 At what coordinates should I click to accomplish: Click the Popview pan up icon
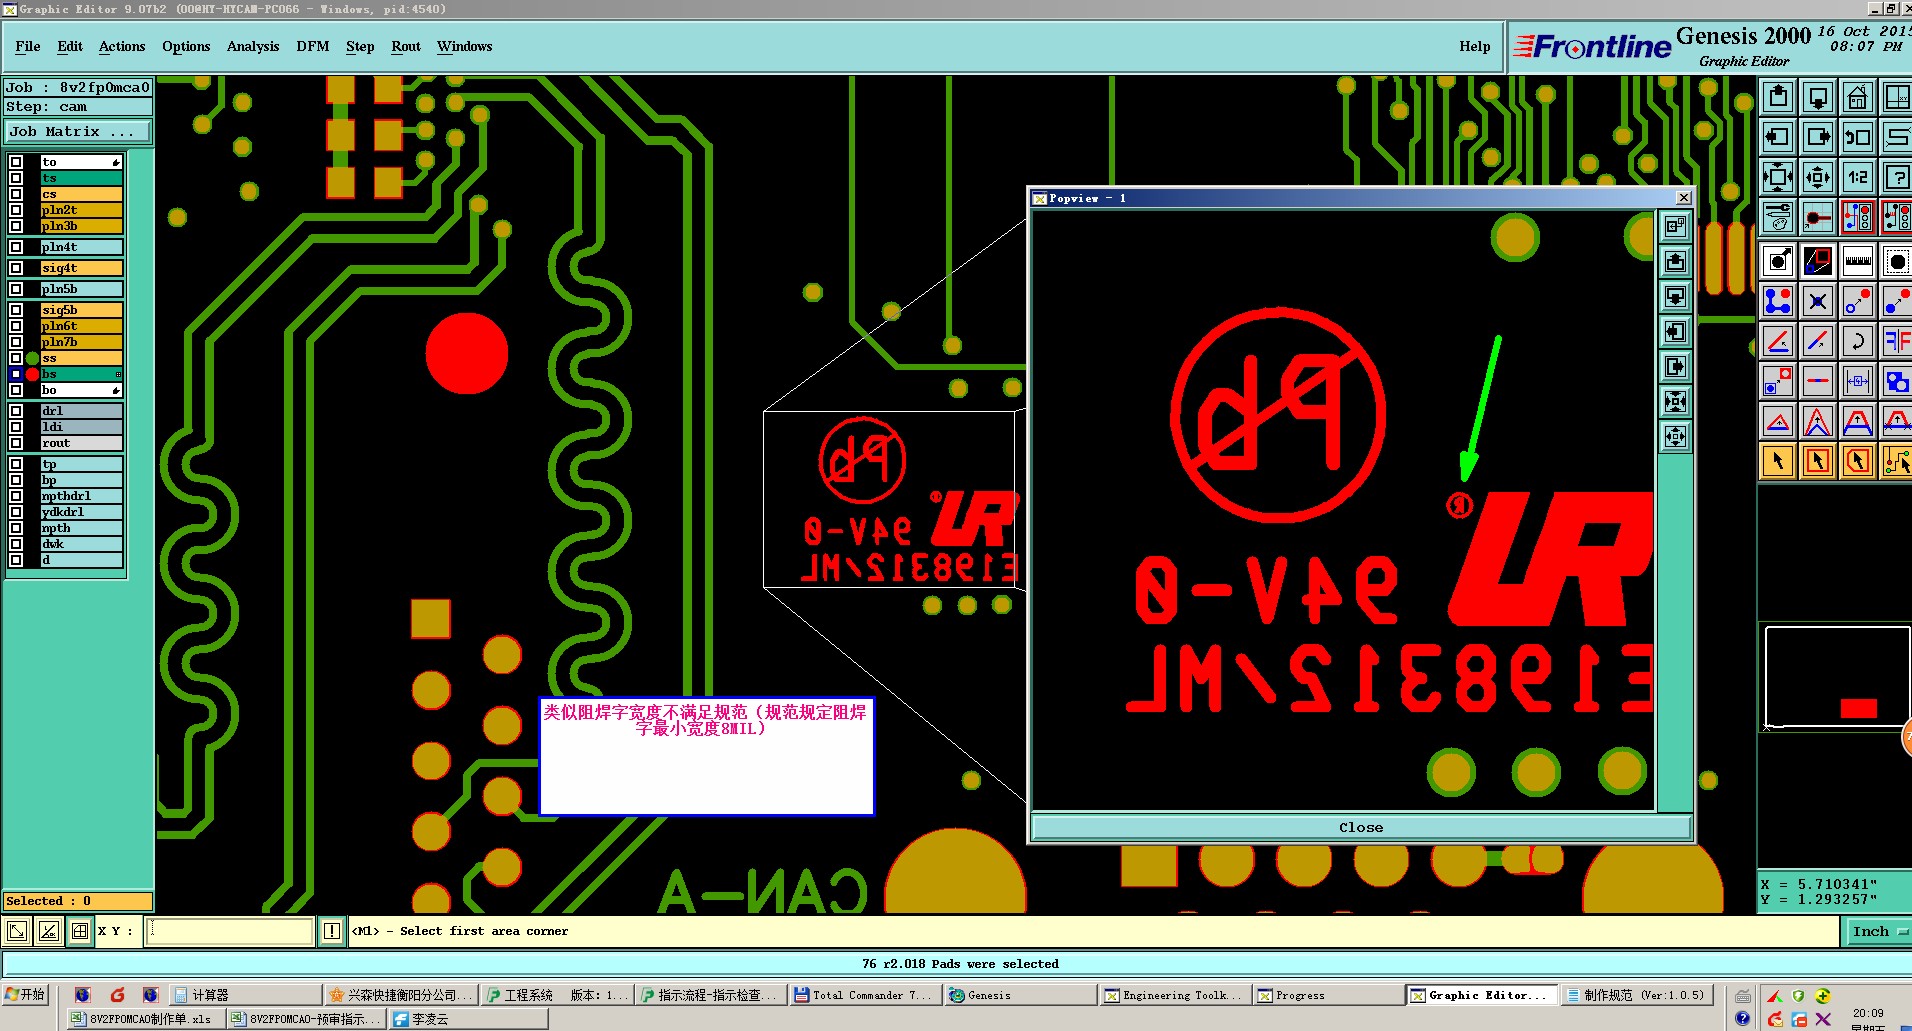coord(1676,262)
